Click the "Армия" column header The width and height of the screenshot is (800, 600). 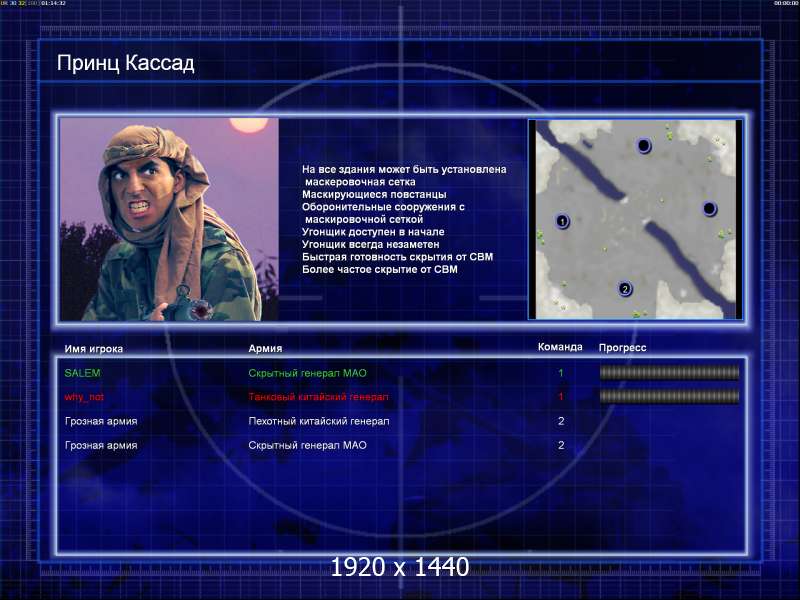(265, 349)
